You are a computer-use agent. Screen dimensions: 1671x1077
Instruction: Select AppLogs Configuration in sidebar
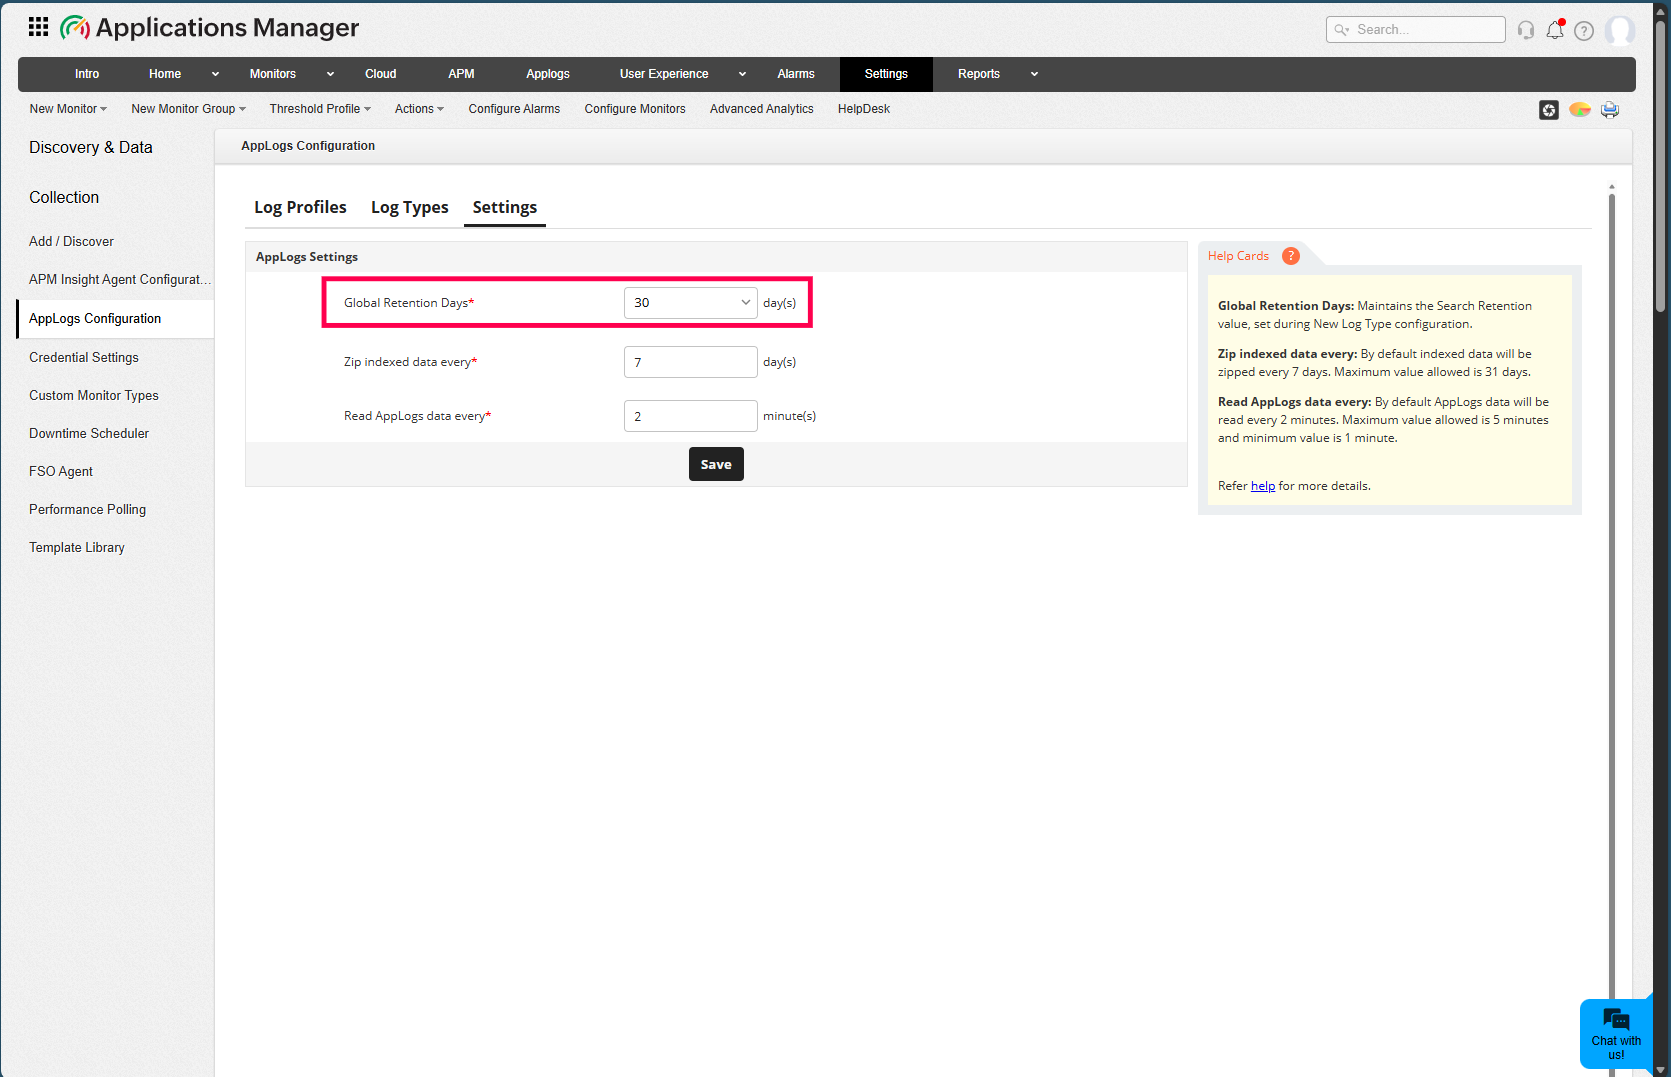pos(116,319)
